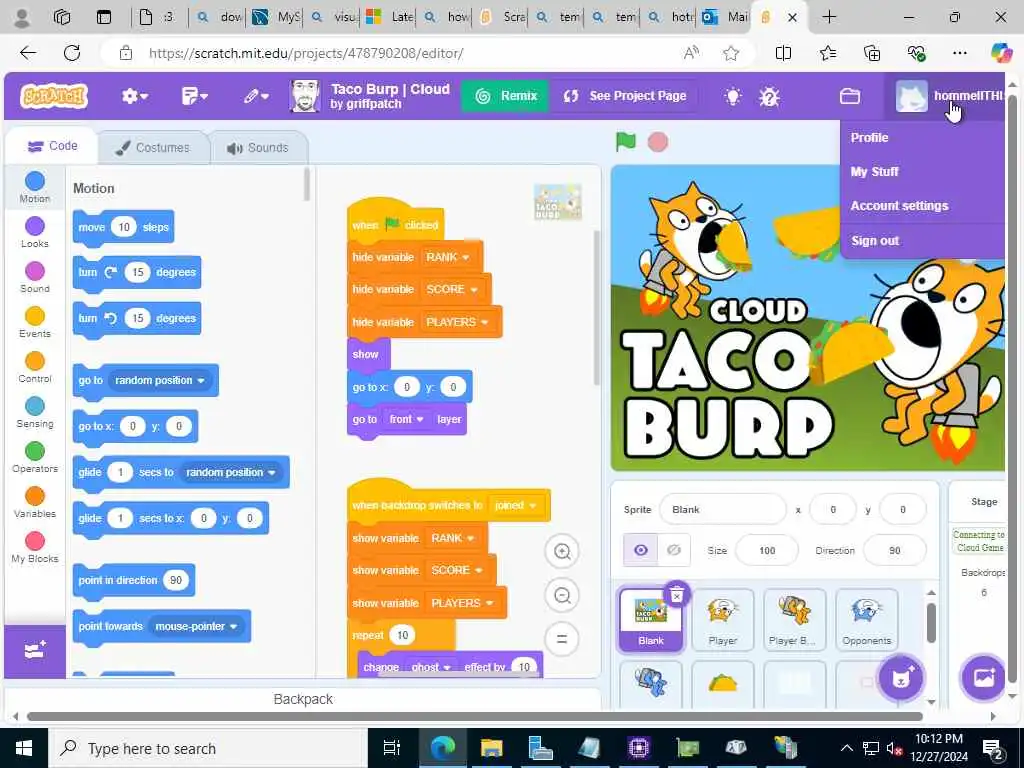Click Sign out menu item

pos(875,241)
